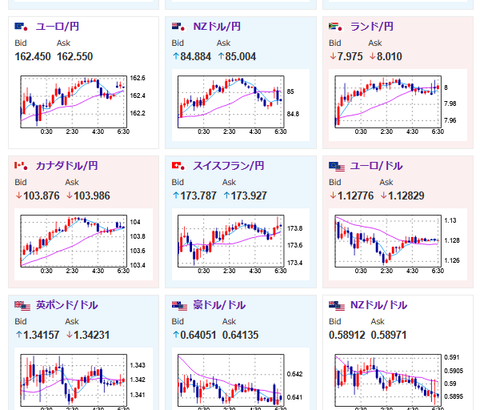The image size is (480, 410).
Task: Open the カナダドル/円 pair link
Action: (67, 166)
